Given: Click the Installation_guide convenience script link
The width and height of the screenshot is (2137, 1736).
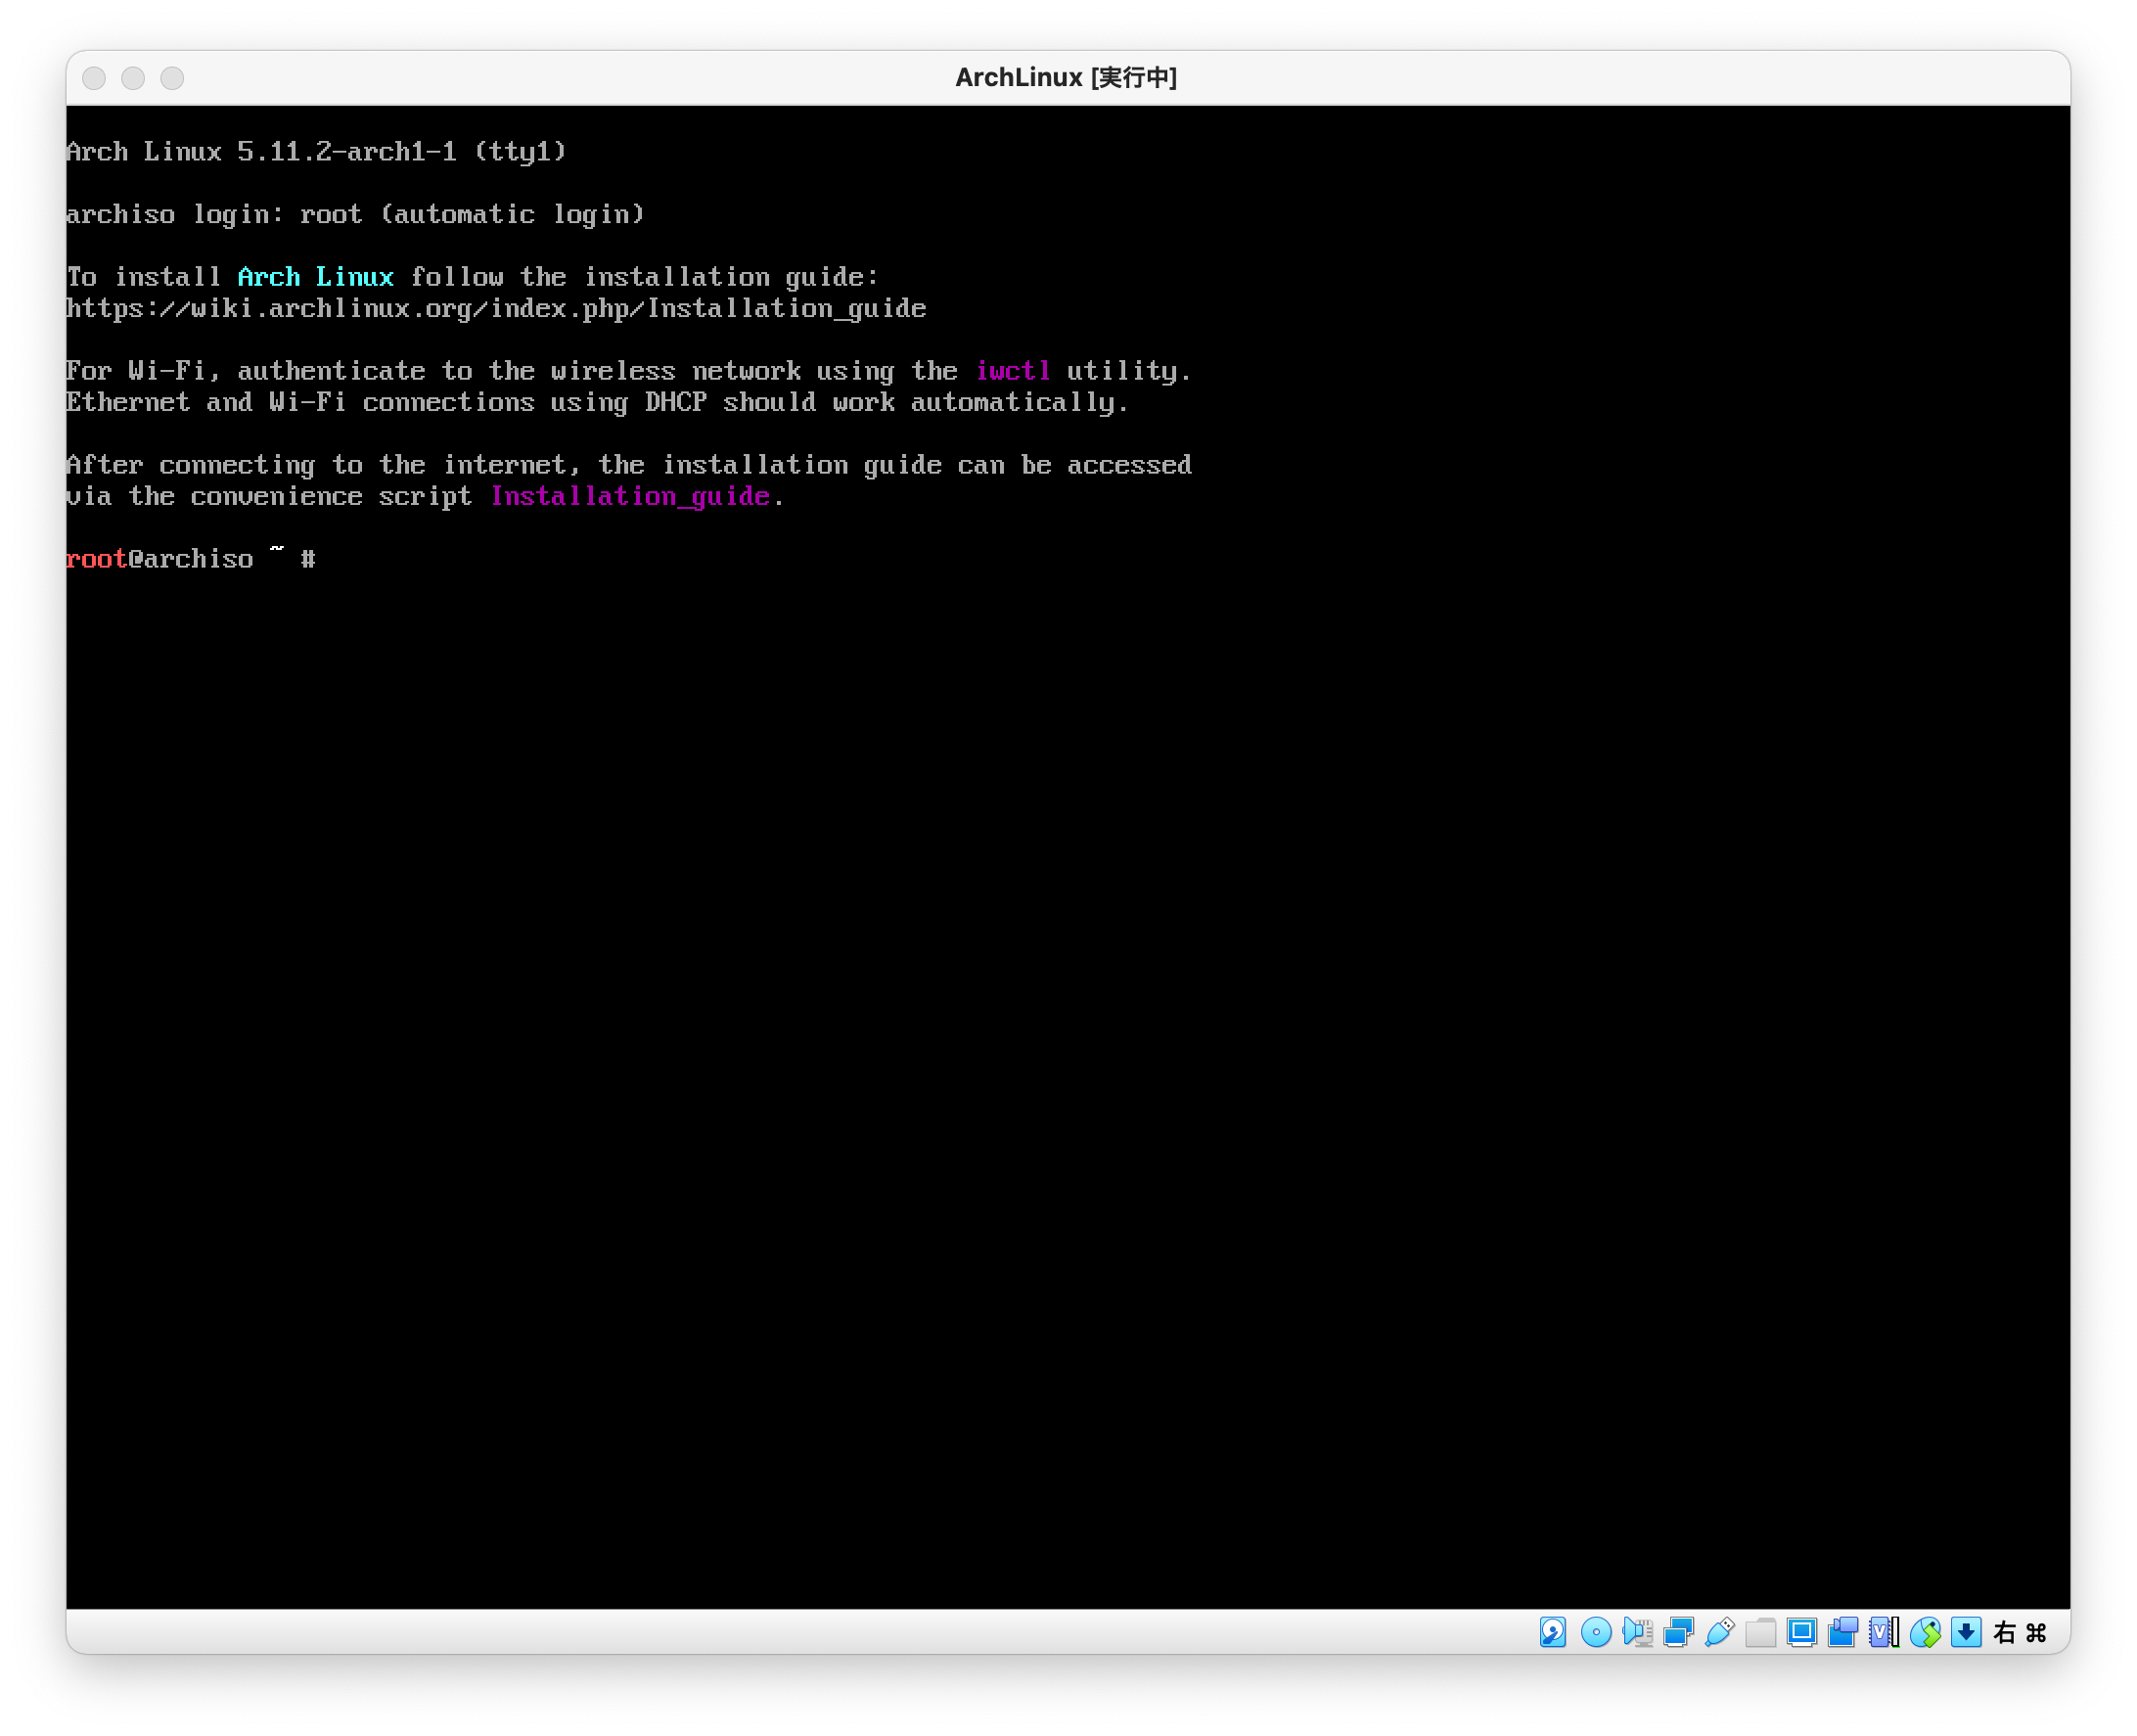Looking at the screenshot, I should tap(629, 495).
